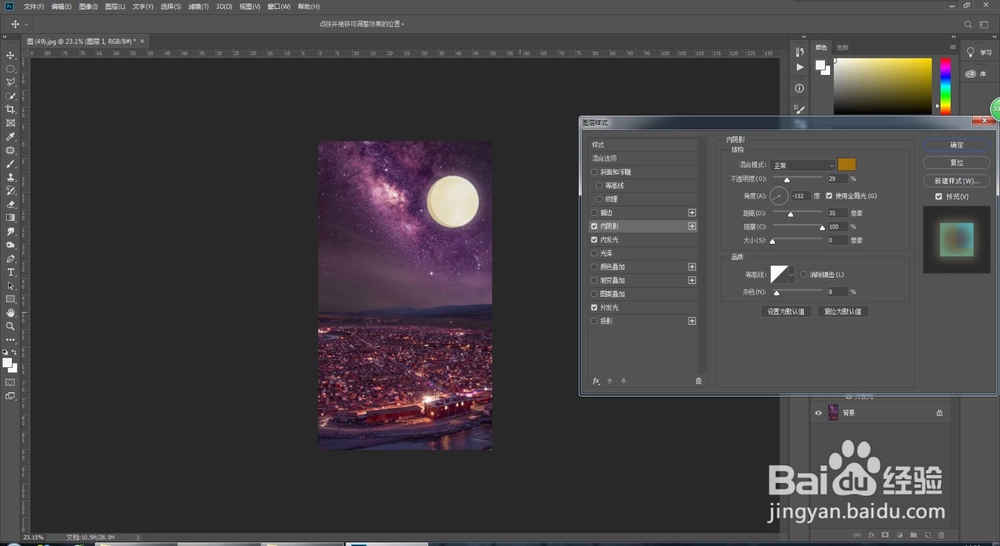Select the Frame tool
Screen dimensions: 1000x546
tap(10, 123)
